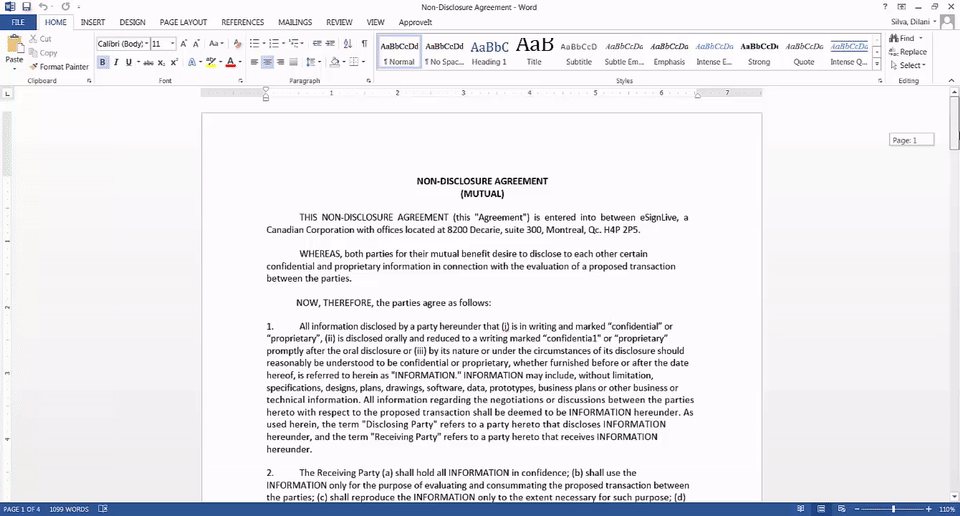Zoom out with the minus button
This screenshot has height=516, width=960.
857,509
